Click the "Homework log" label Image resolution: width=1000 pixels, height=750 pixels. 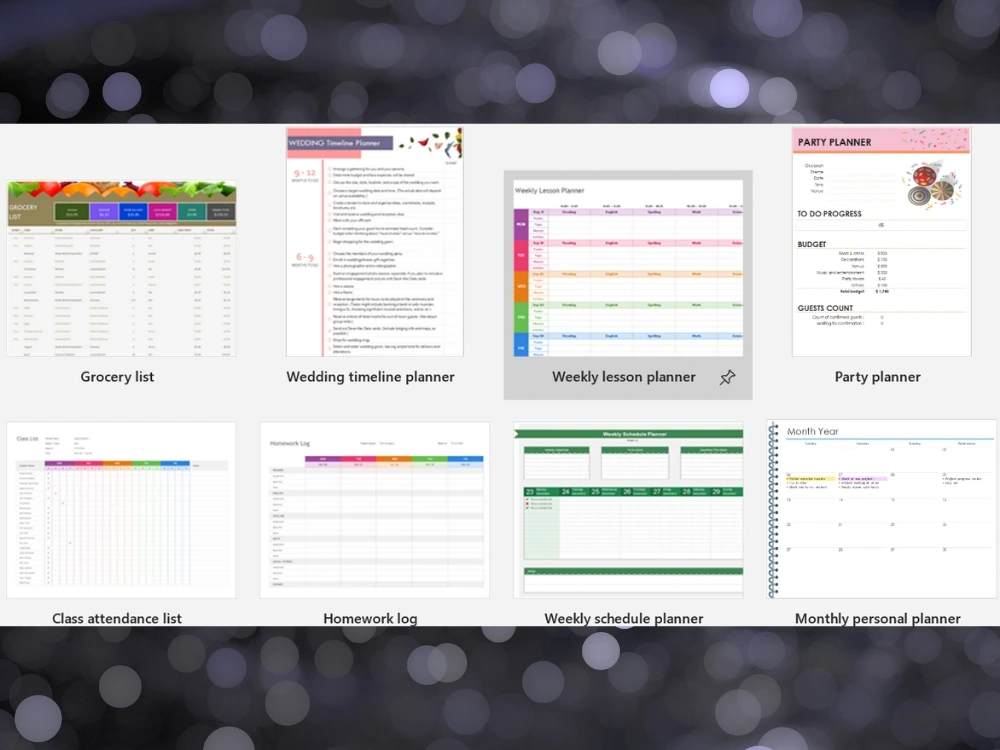point(371,618)
